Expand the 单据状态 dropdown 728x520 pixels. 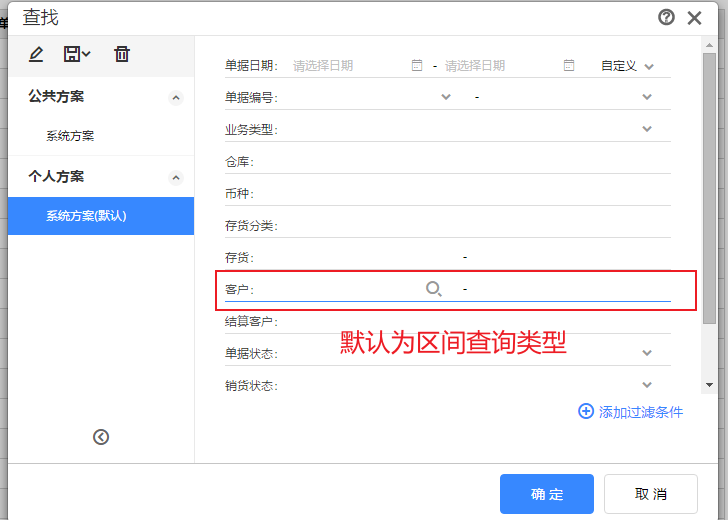tap(647, 353)
